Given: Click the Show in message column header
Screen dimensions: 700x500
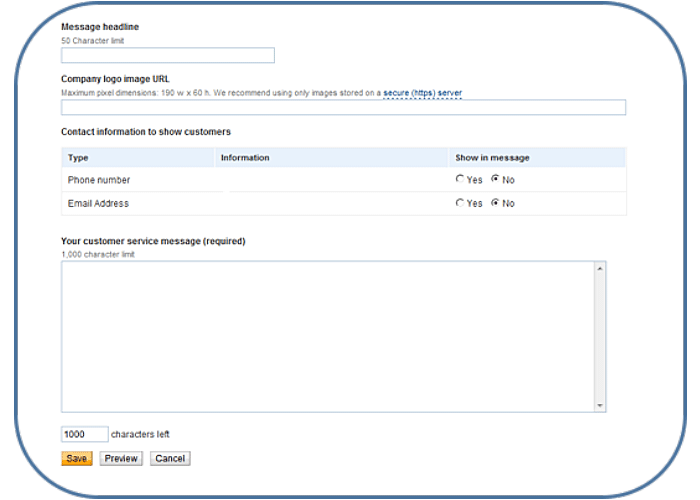Looking at the screenshot, I should tap(492, 158).
